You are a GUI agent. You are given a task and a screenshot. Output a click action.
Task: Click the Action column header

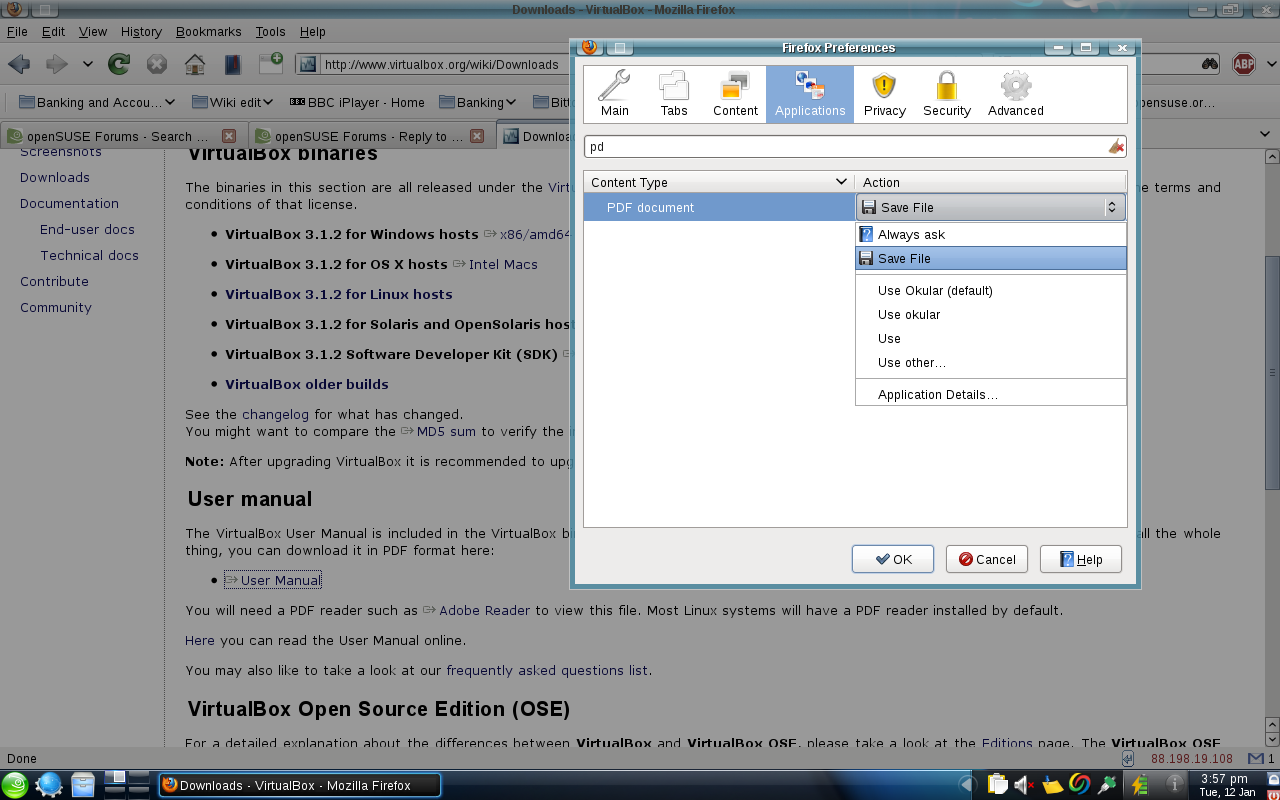click(x=990, y=182)
